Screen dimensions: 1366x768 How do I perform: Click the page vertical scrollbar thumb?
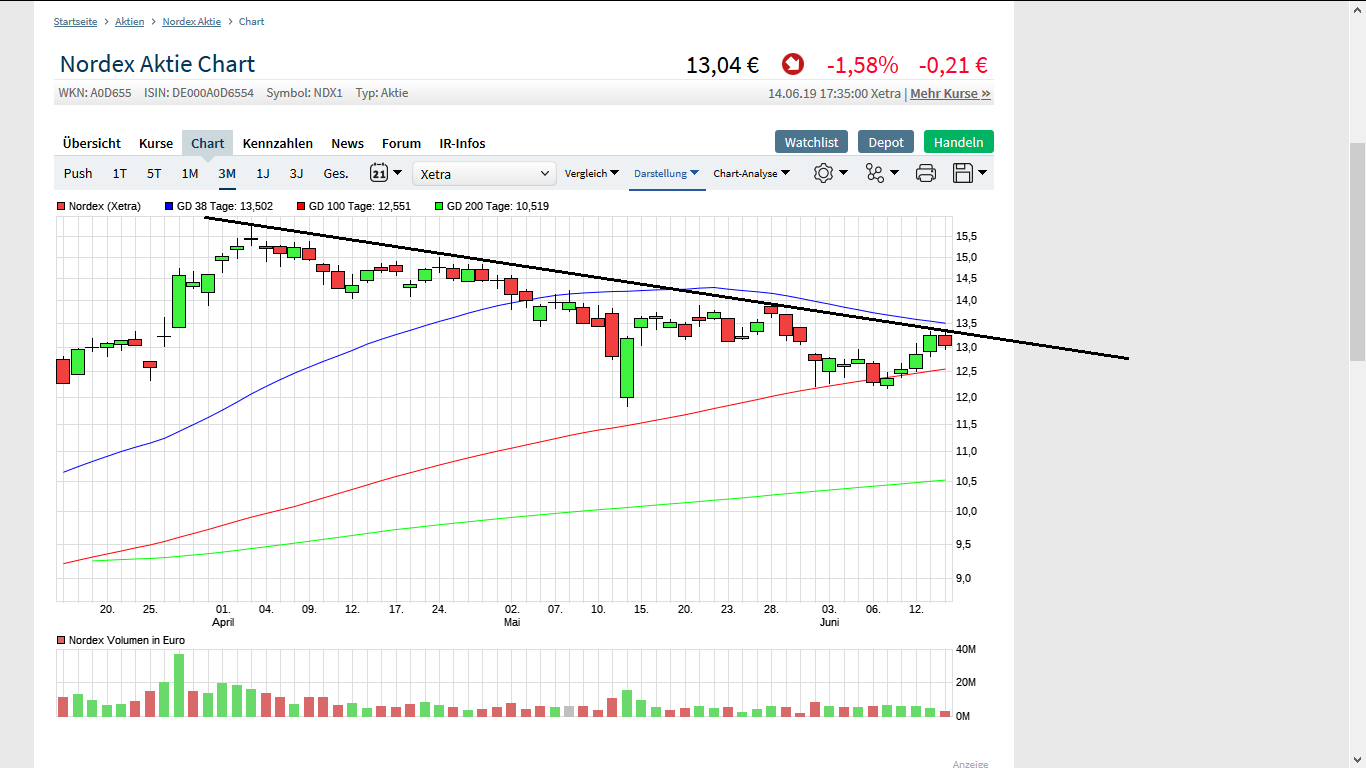1358,252
